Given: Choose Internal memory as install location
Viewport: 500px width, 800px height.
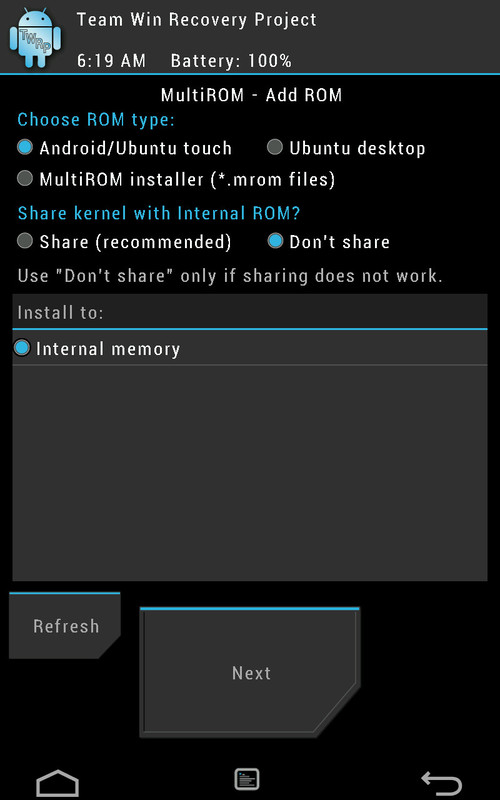Looking at the screenshot, I should 250,348.
